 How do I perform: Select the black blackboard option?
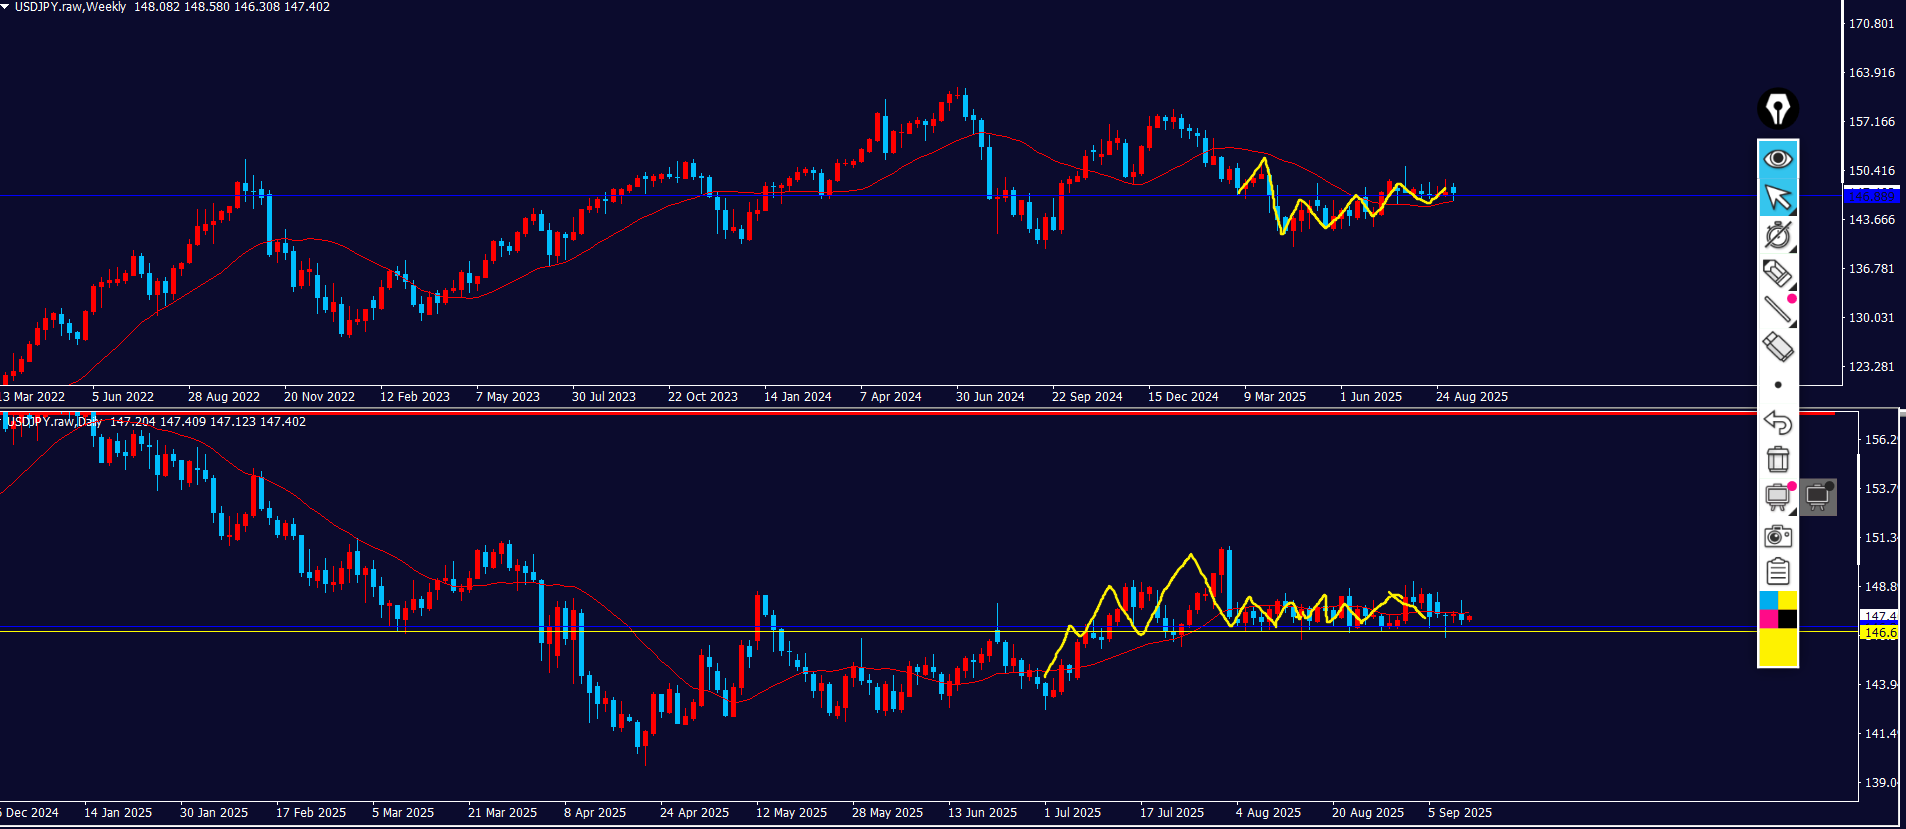click(x=1818, y=496)
